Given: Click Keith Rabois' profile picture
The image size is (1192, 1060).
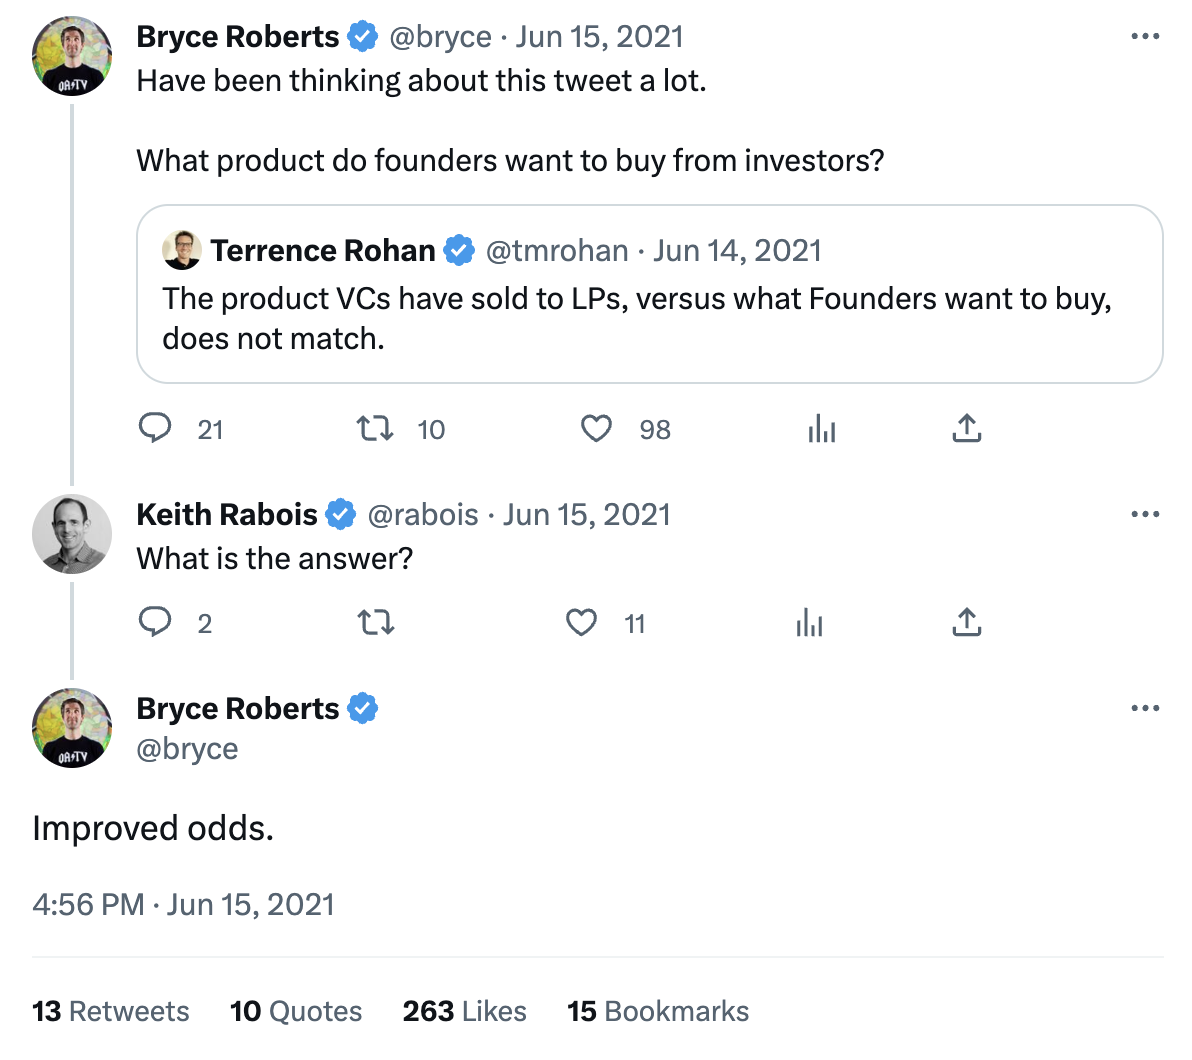Looking at the screenshot, I should point(72,534).
